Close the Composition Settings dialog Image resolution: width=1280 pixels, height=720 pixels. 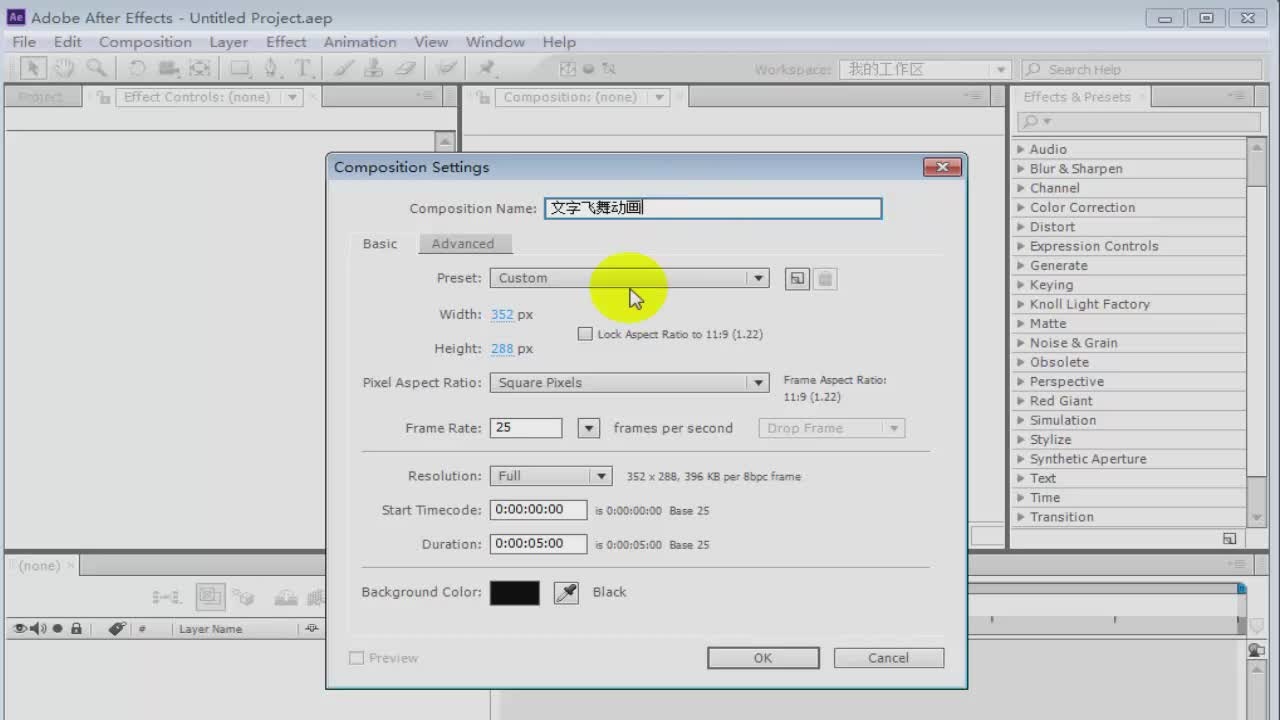point(942,167)
